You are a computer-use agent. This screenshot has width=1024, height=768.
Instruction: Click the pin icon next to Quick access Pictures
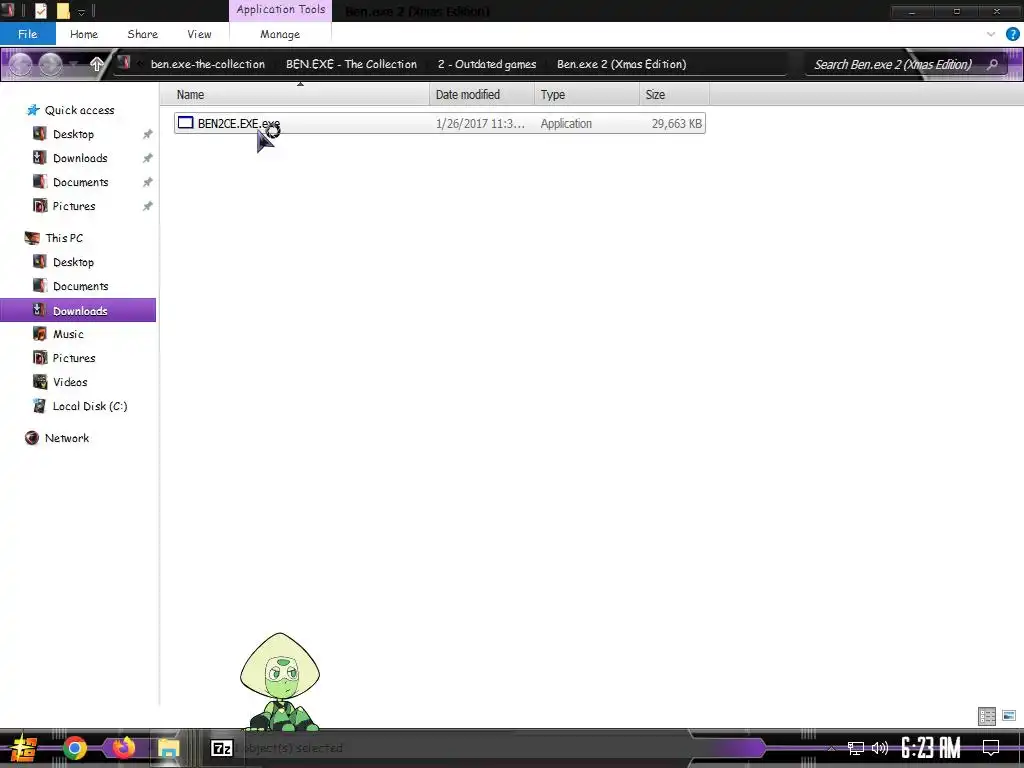(x=148, y=206)
